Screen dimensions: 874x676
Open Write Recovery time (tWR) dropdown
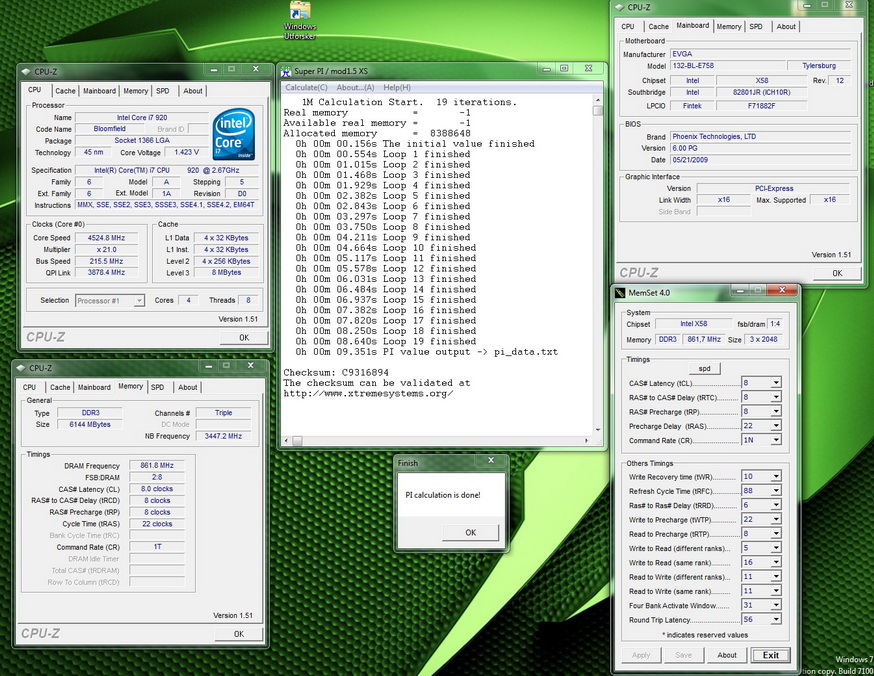point(775,476)
